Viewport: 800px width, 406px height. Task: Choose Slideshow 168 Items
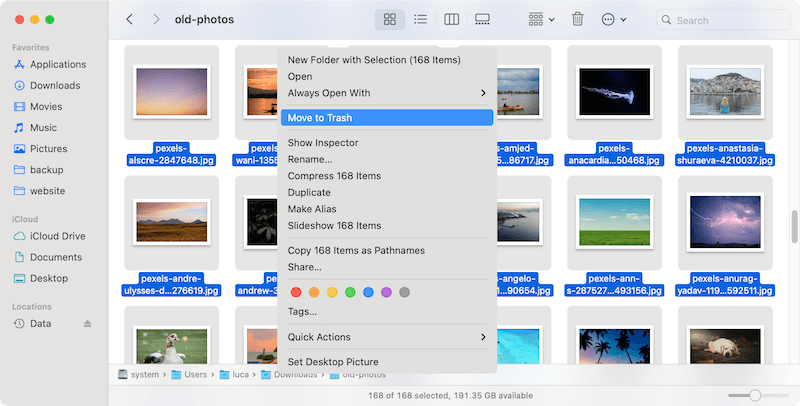point(387,225)
